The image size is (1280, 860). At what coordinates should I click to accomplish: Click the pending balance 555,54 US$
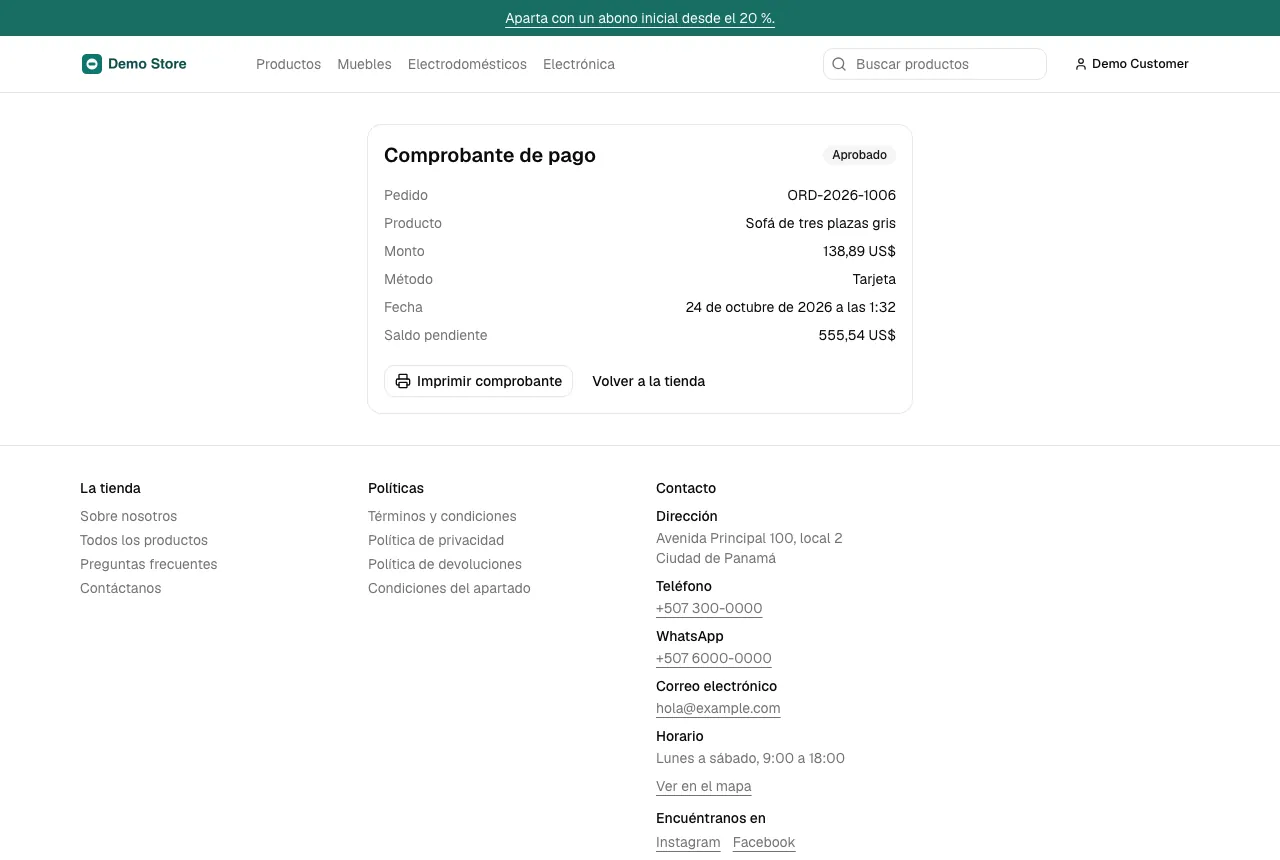(857, 335)
